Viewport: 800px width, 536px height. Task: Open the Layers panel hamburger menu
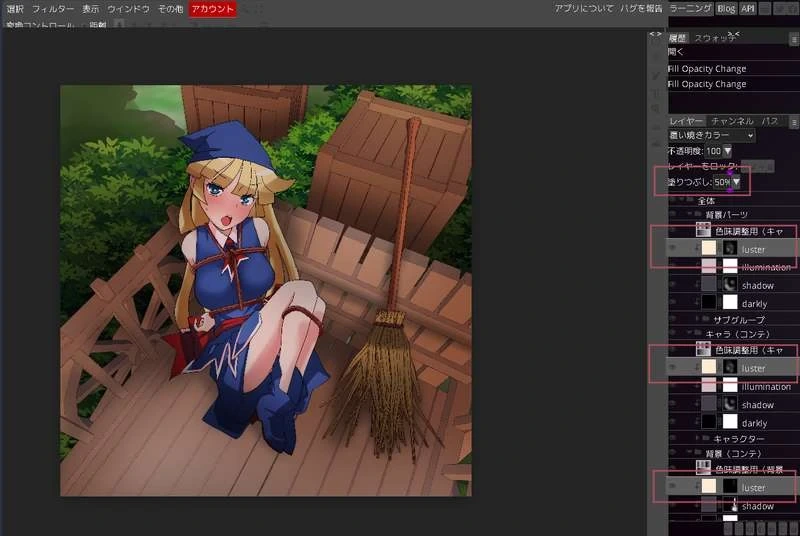tap(795, 122)
